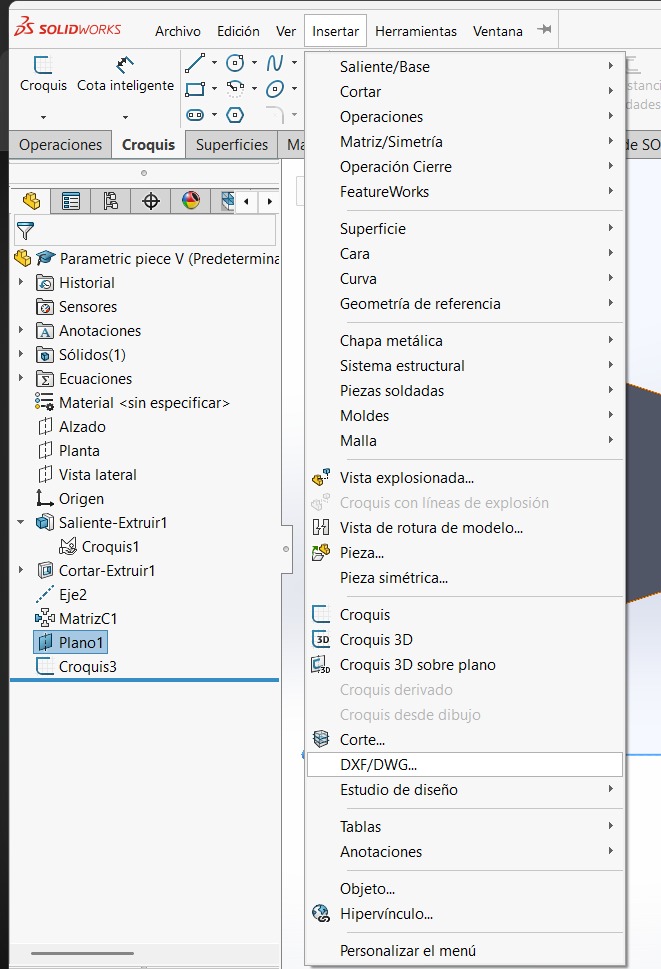Choose DXF/DWG... from Insertar menu
Viewport: 661px width, 969px height.
[465, 764]
